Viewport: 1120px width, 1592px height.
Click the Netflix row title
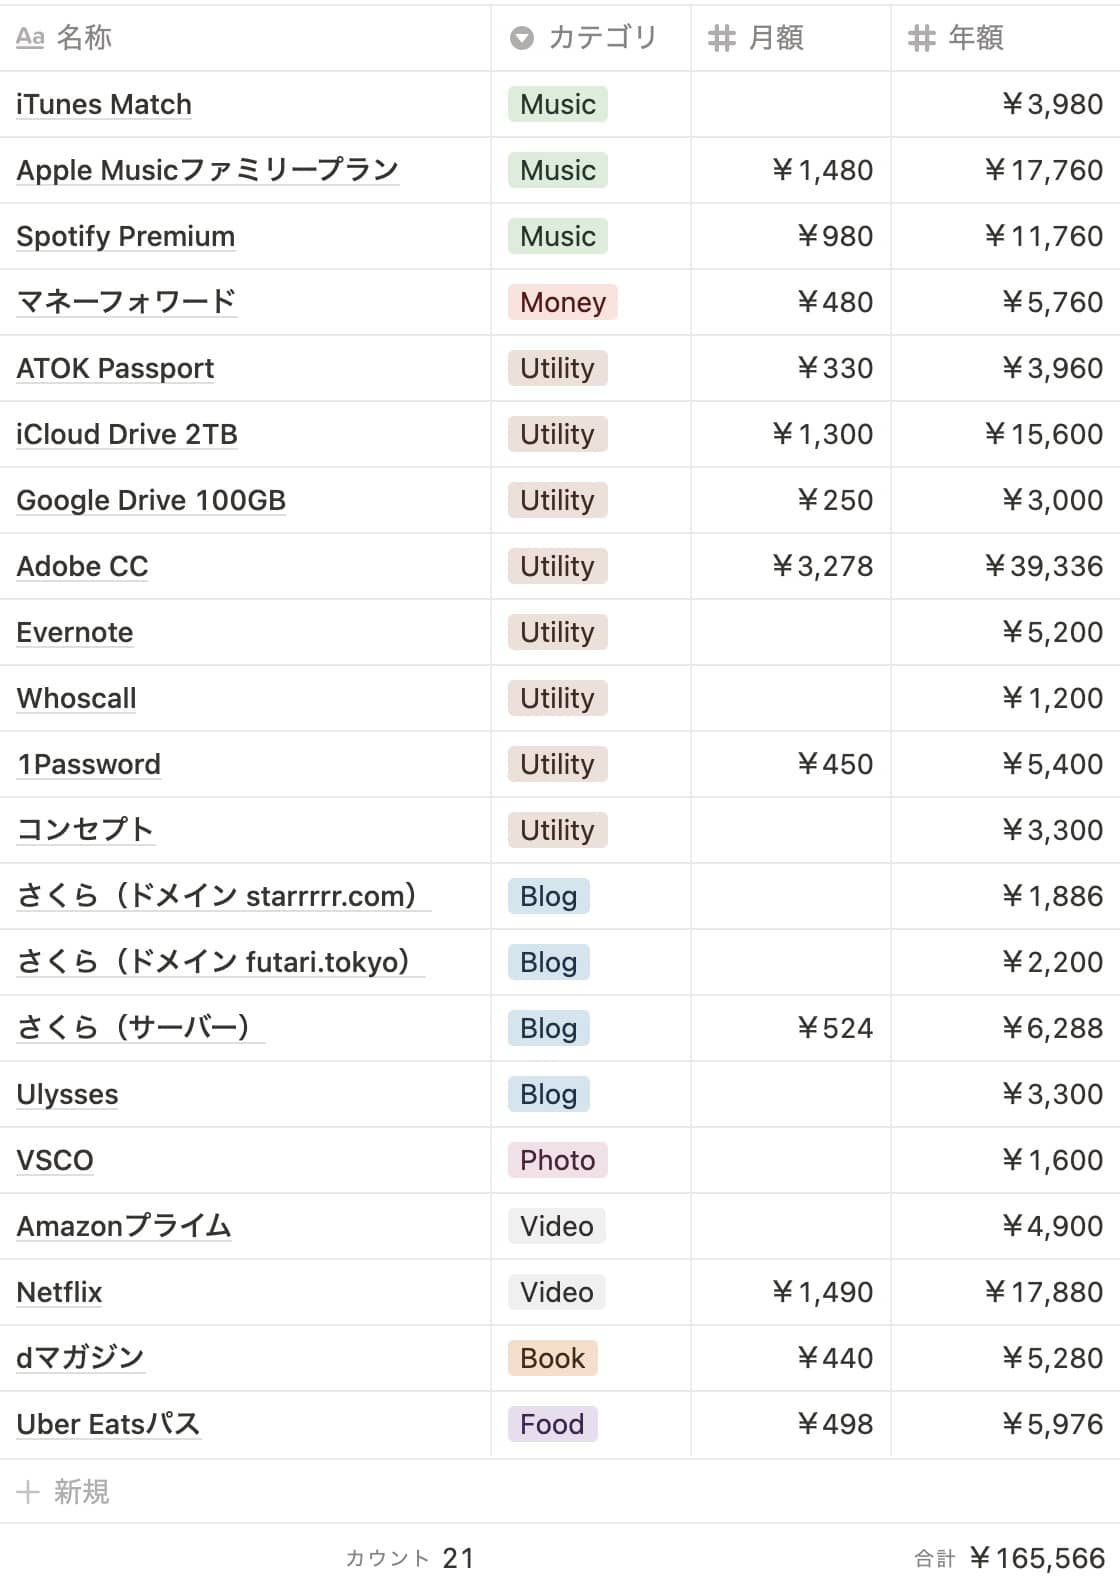[x=60, y=1293]
